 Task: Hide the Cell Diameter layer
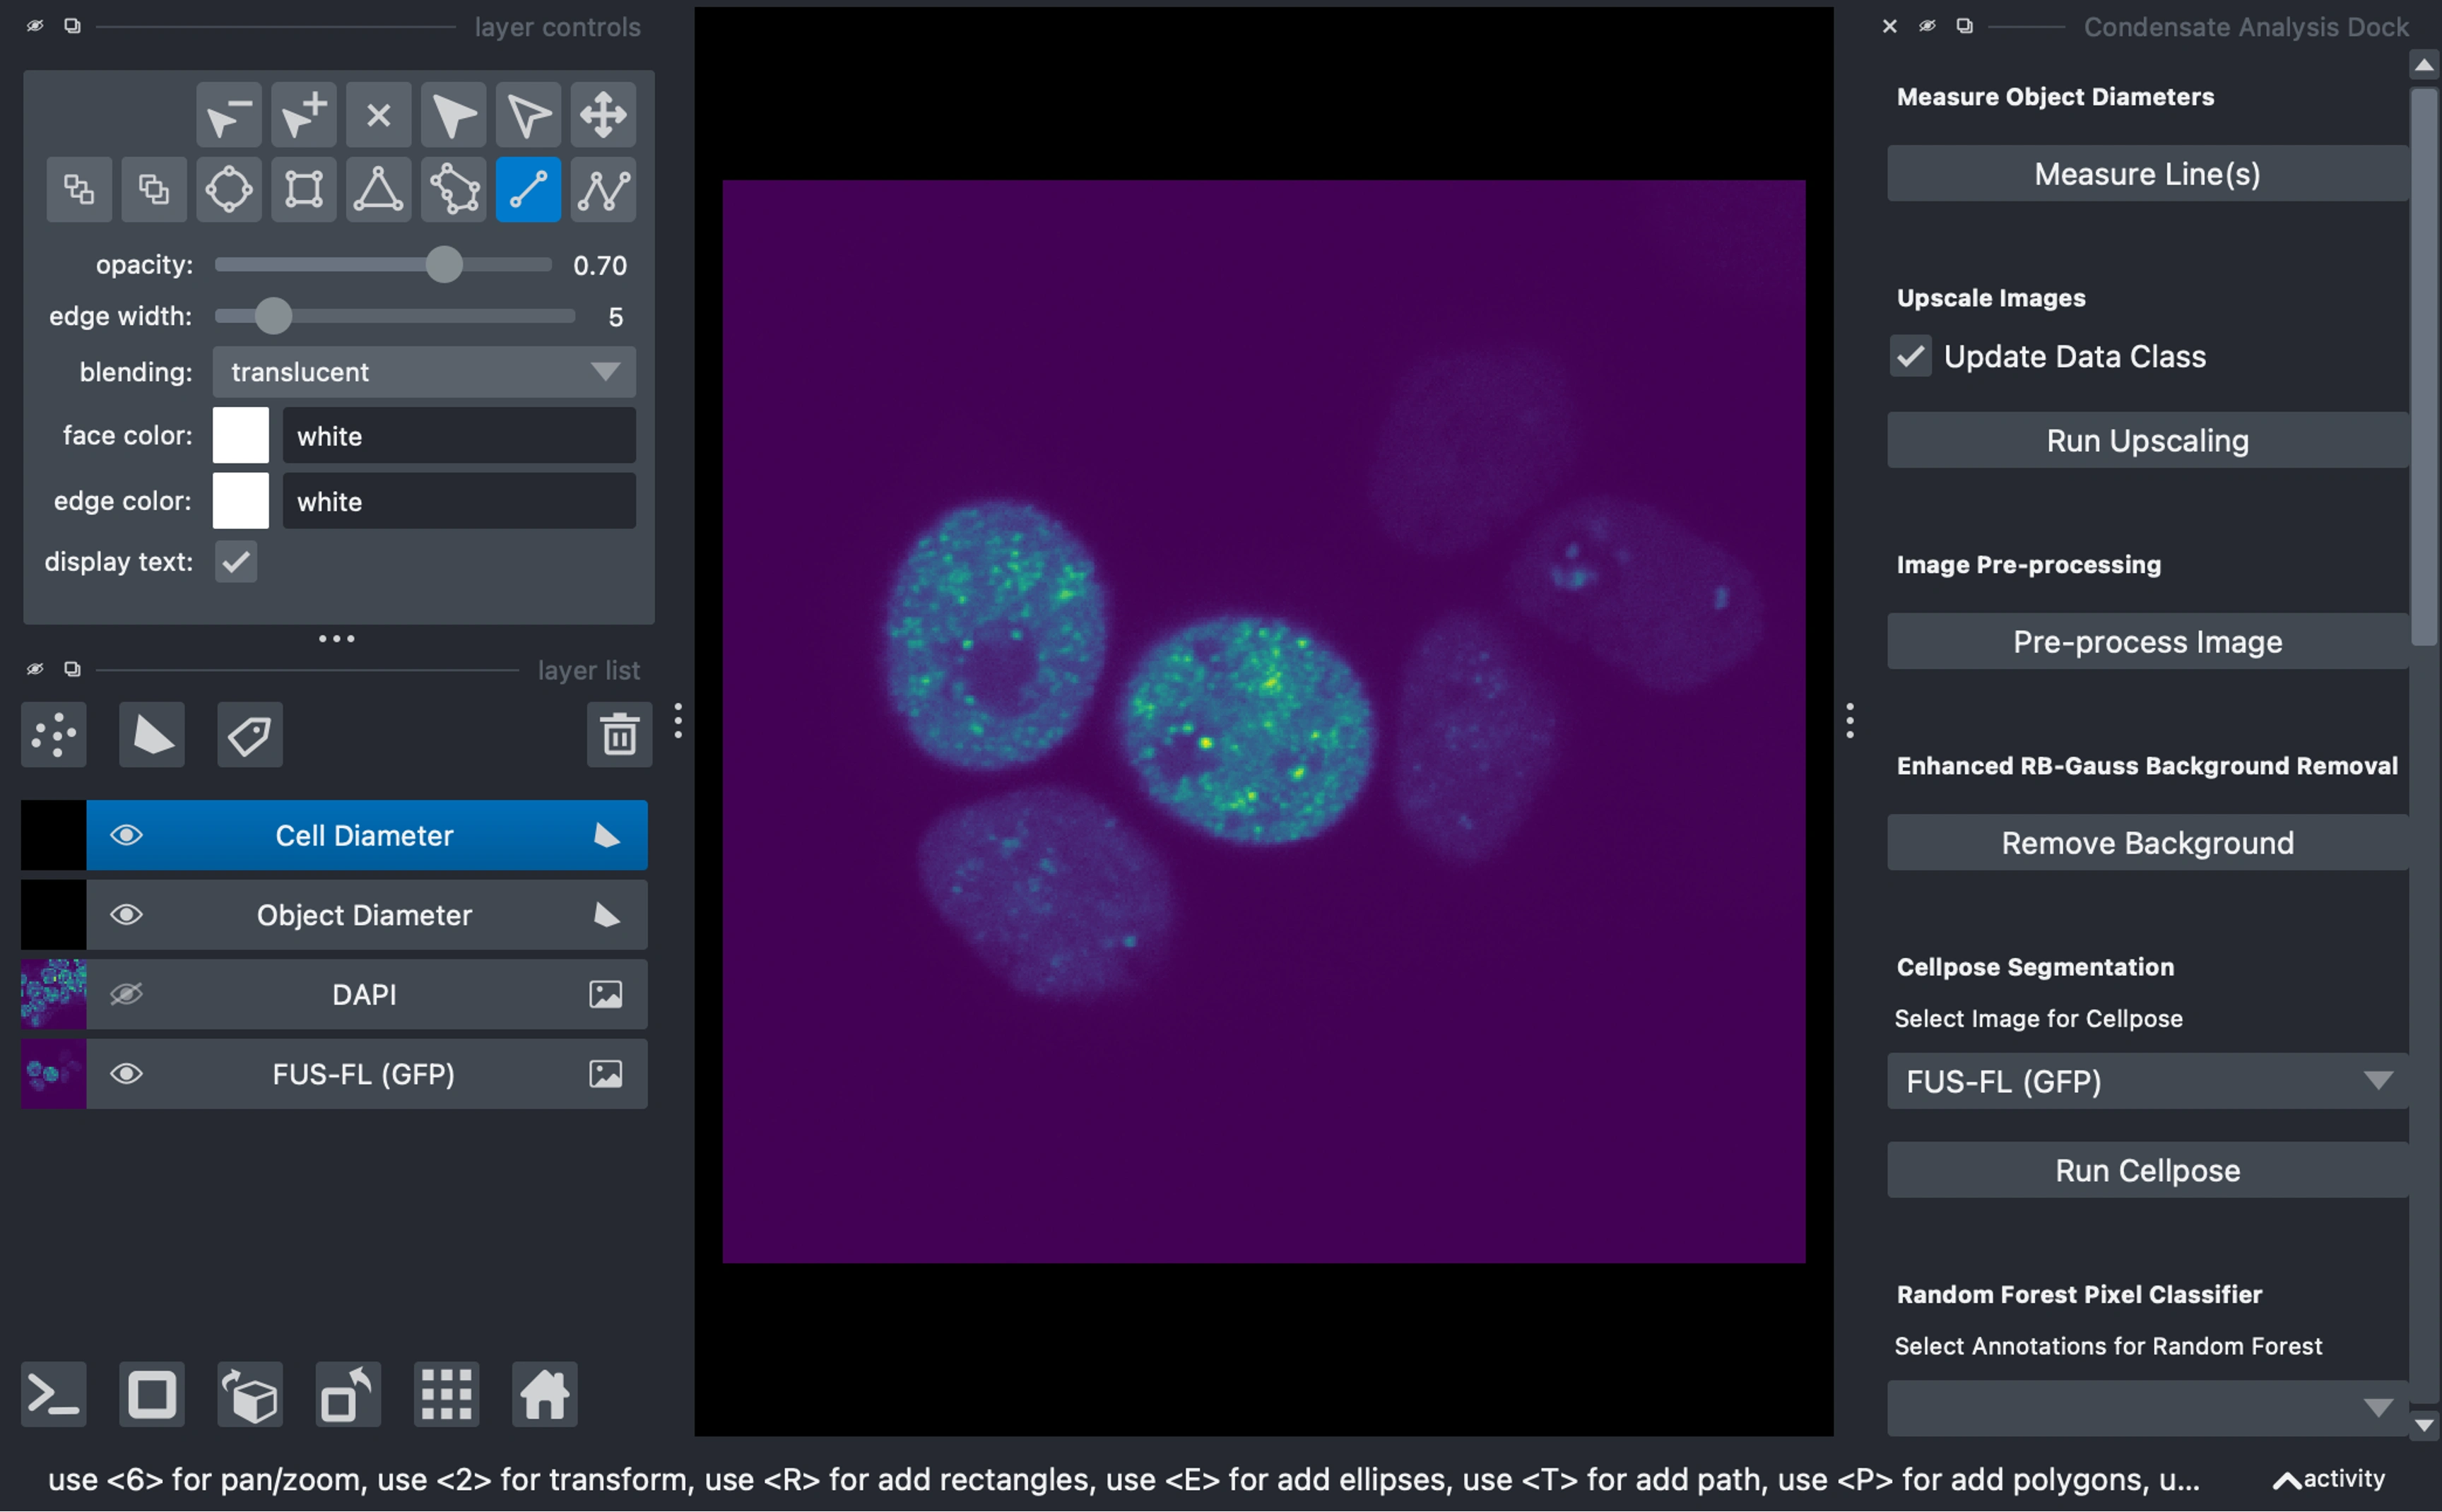127,835
